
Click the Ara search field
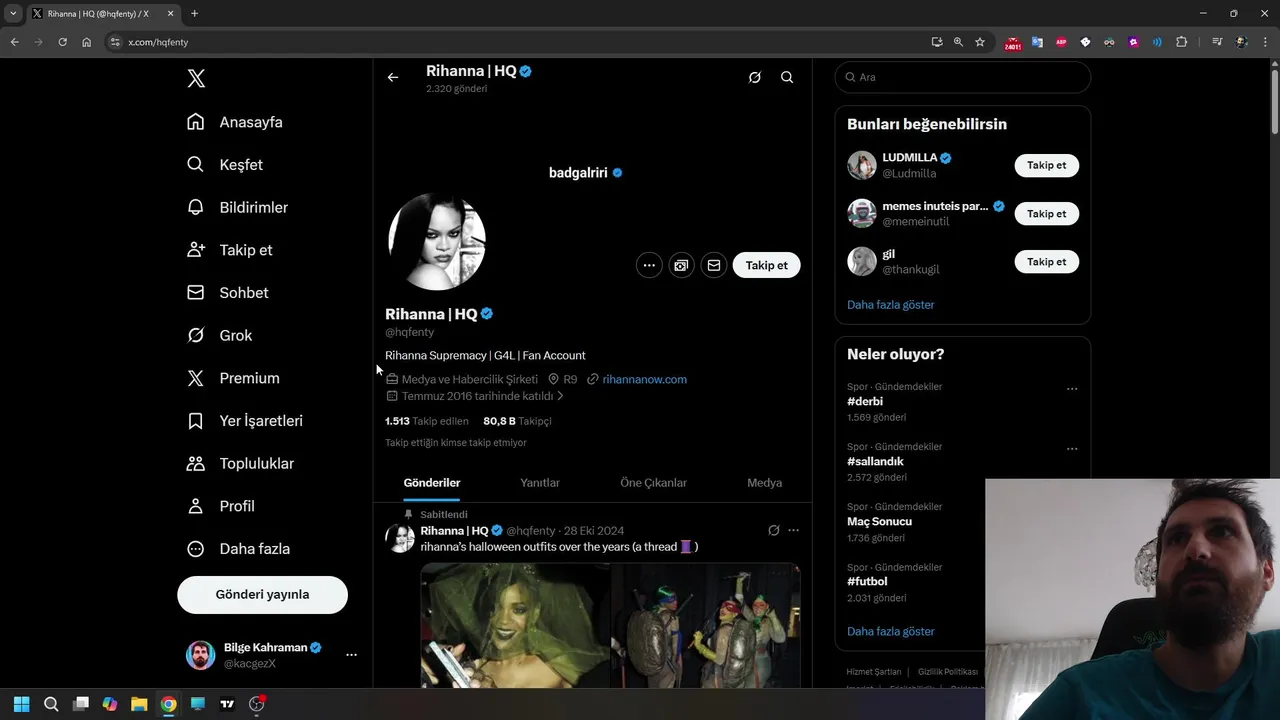coord(962,77)
